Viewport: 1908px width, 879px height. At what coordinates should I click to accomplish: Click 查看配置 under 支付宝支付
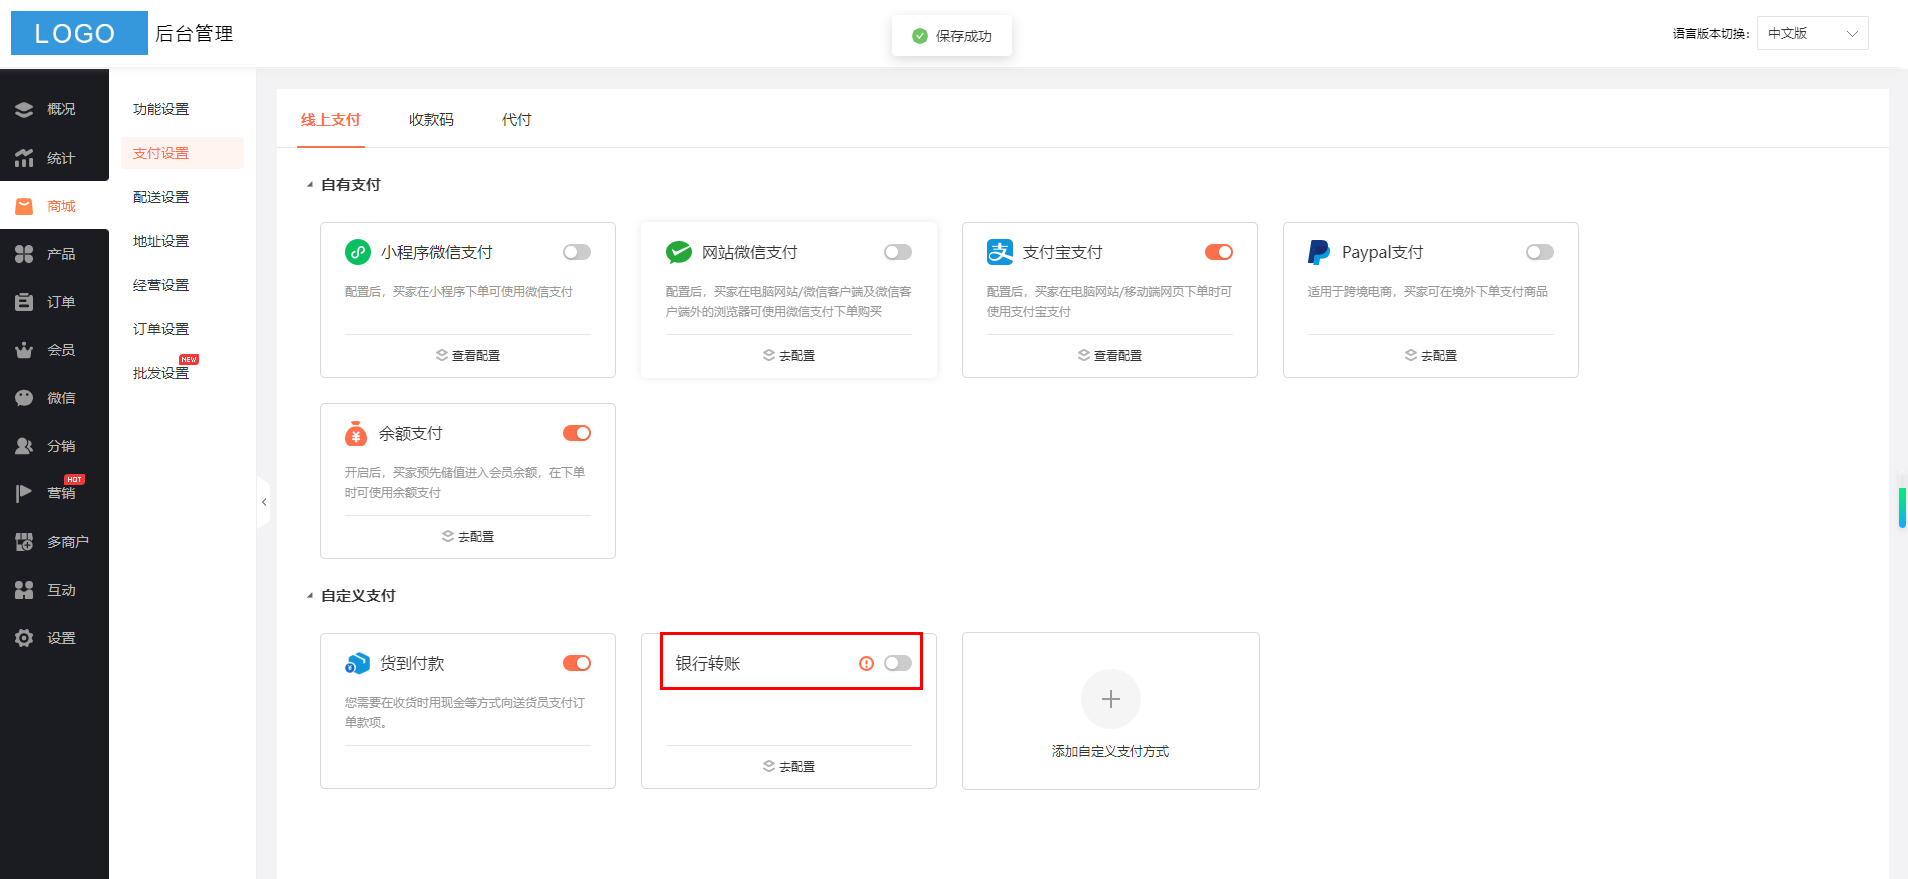tap(1110, 356)
